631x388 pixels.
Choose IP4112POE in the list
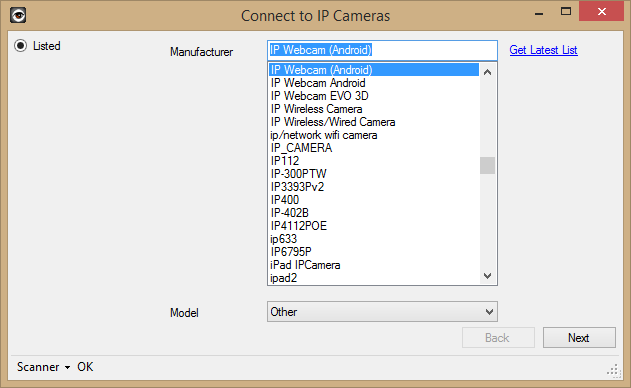pyautogui.click(x=374, y=226)
